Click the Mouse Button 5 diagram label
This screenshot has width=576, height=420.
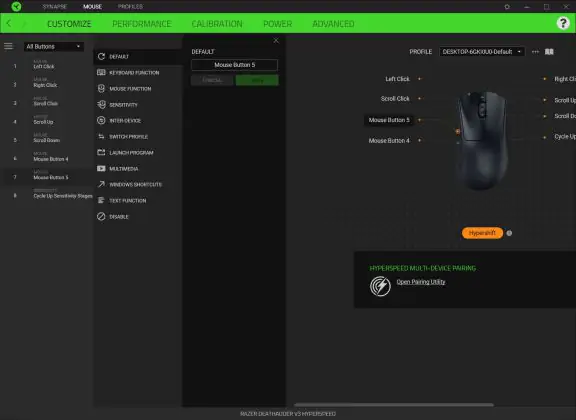tap(389, 120)
